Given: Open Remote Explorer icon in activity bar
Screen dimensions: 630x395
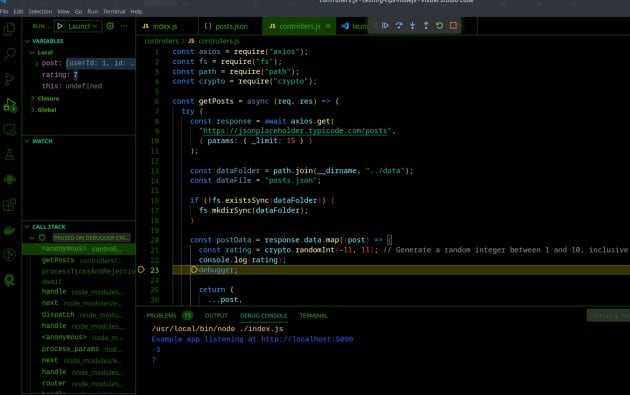Looking at the screenshot, I should click(x=9, y=130).
